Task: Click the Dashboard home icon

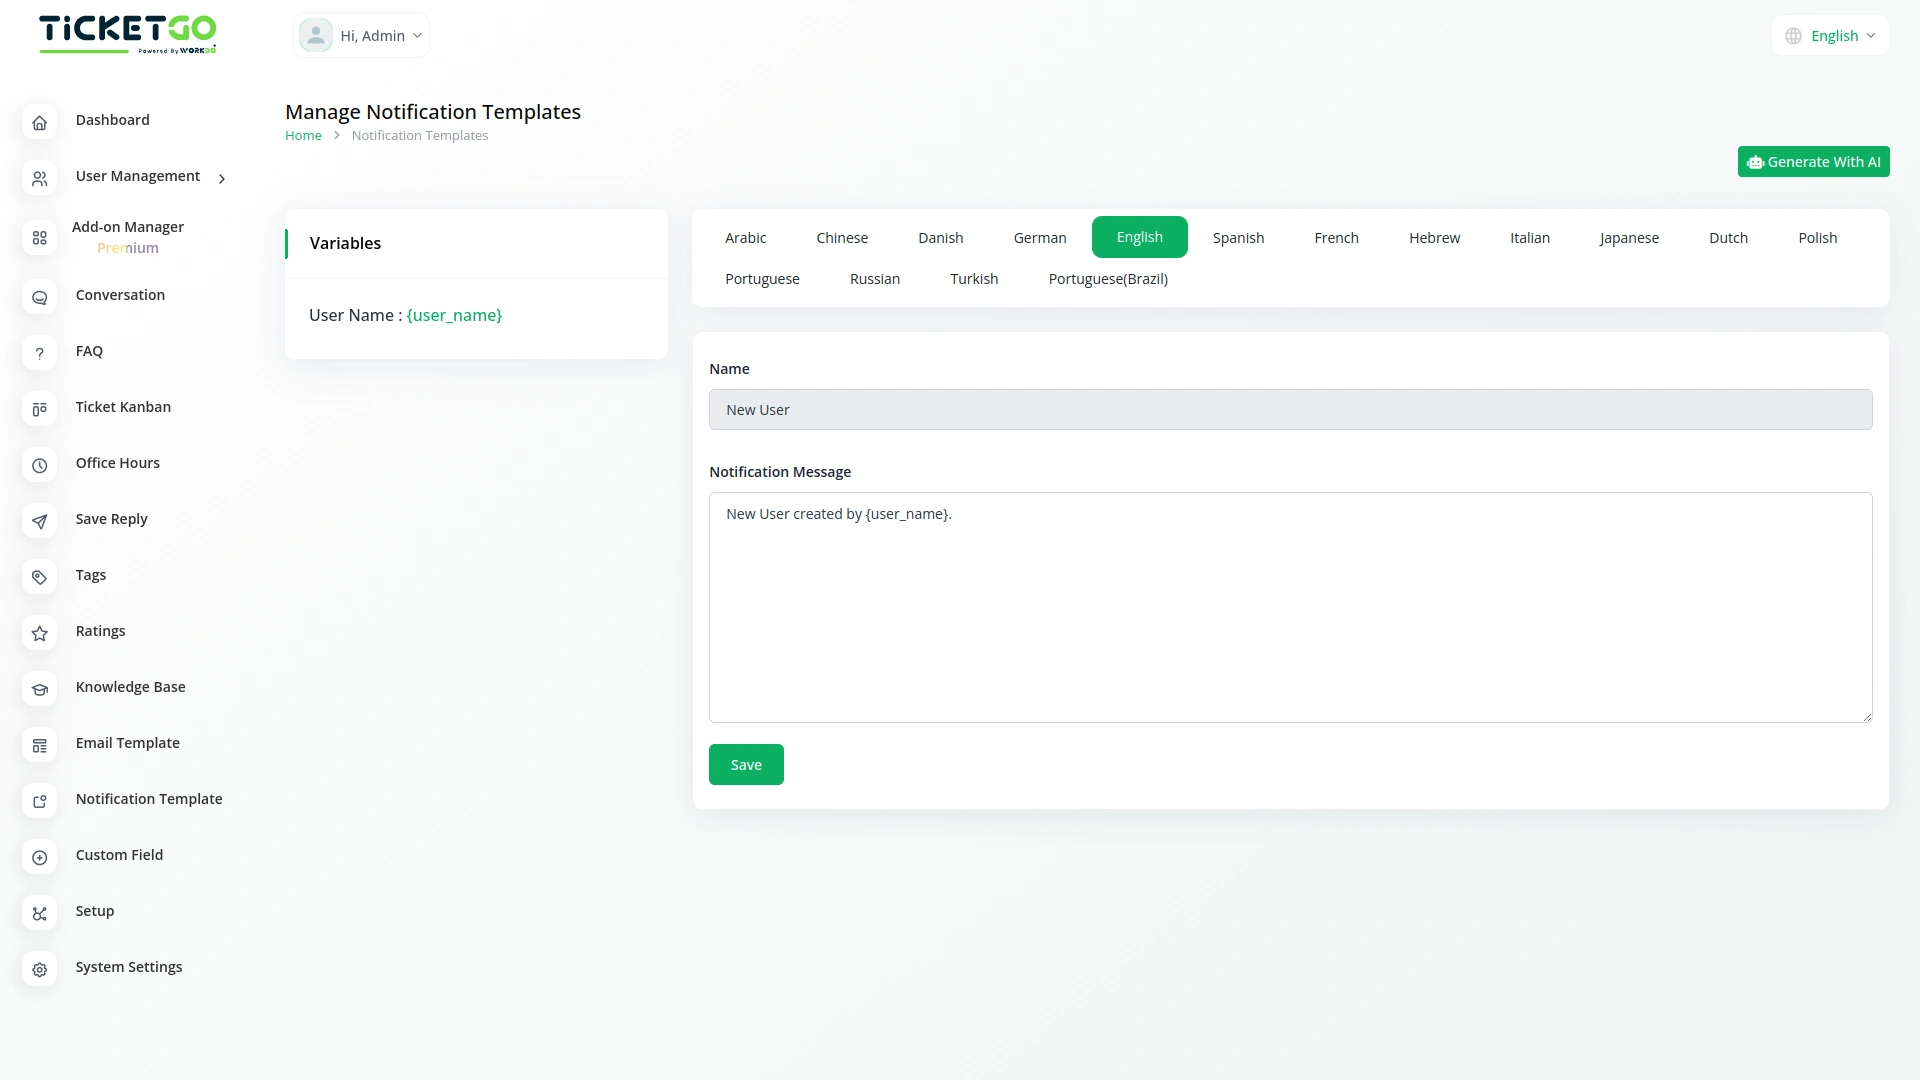Action: pos(39,122)
